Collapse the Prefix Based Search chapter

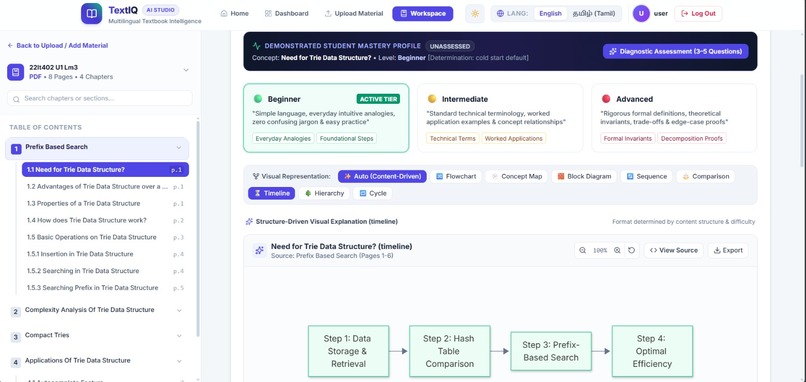[x=178, y=148]
